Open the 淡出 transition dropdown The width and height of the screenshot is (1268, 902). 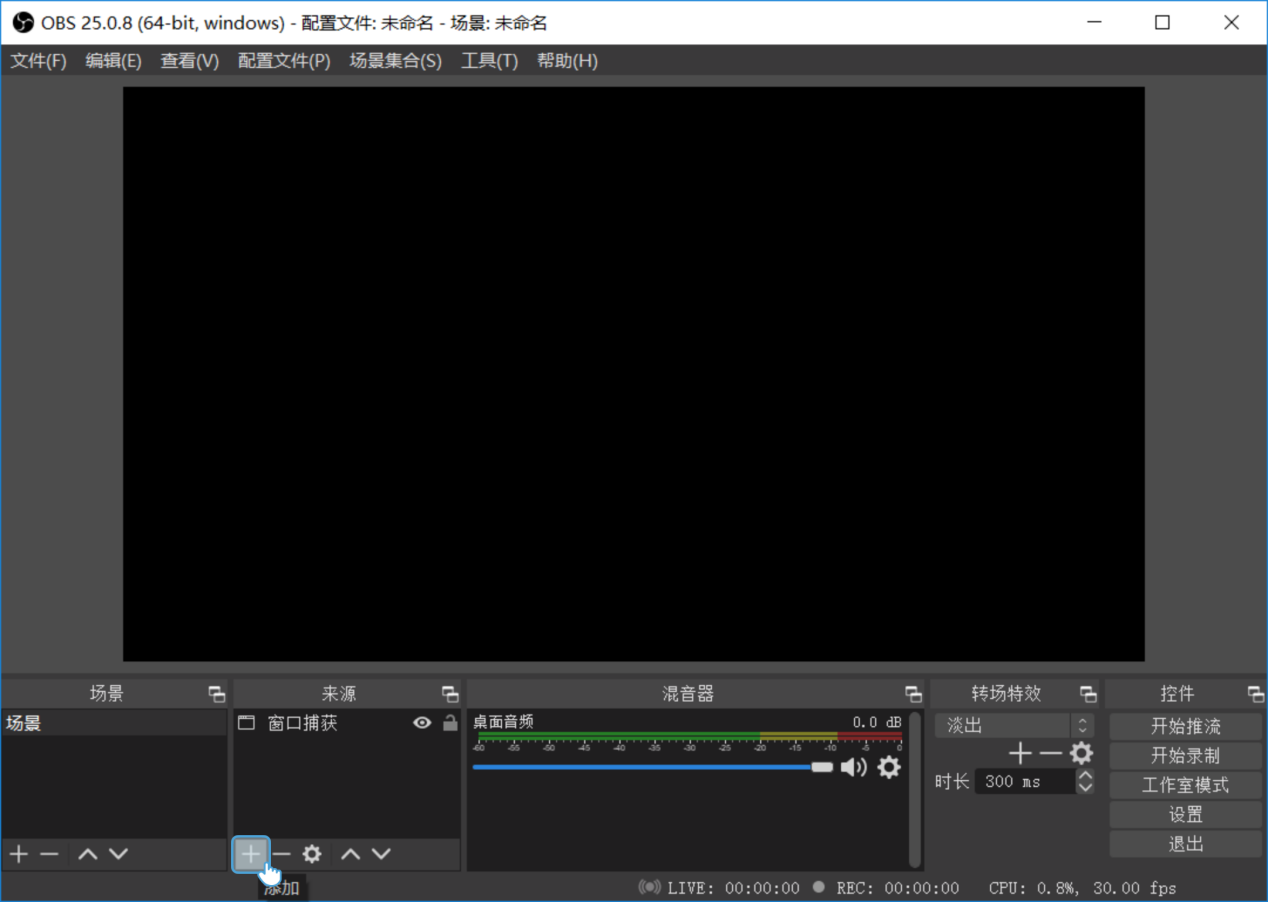[1014, 726]
